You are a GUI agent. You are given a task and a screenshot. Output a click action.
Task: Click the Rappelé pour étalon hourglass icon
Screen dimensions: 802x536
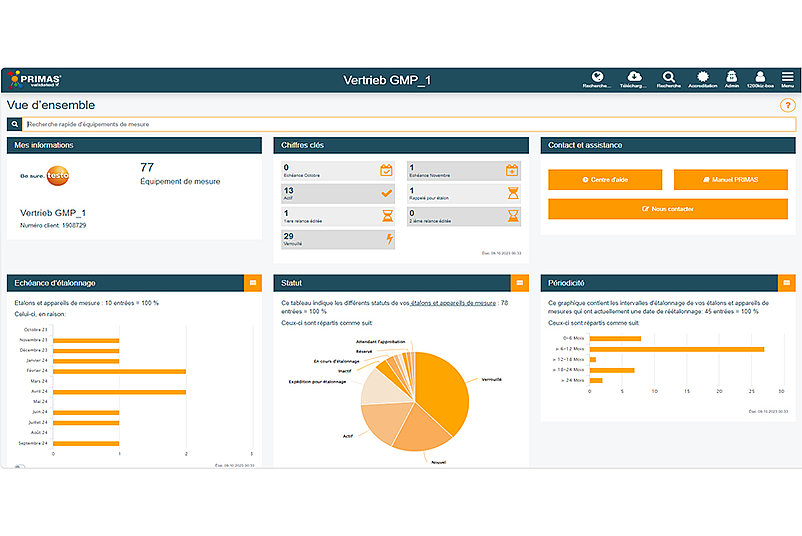pyautogui.click(x=513, y=193)
